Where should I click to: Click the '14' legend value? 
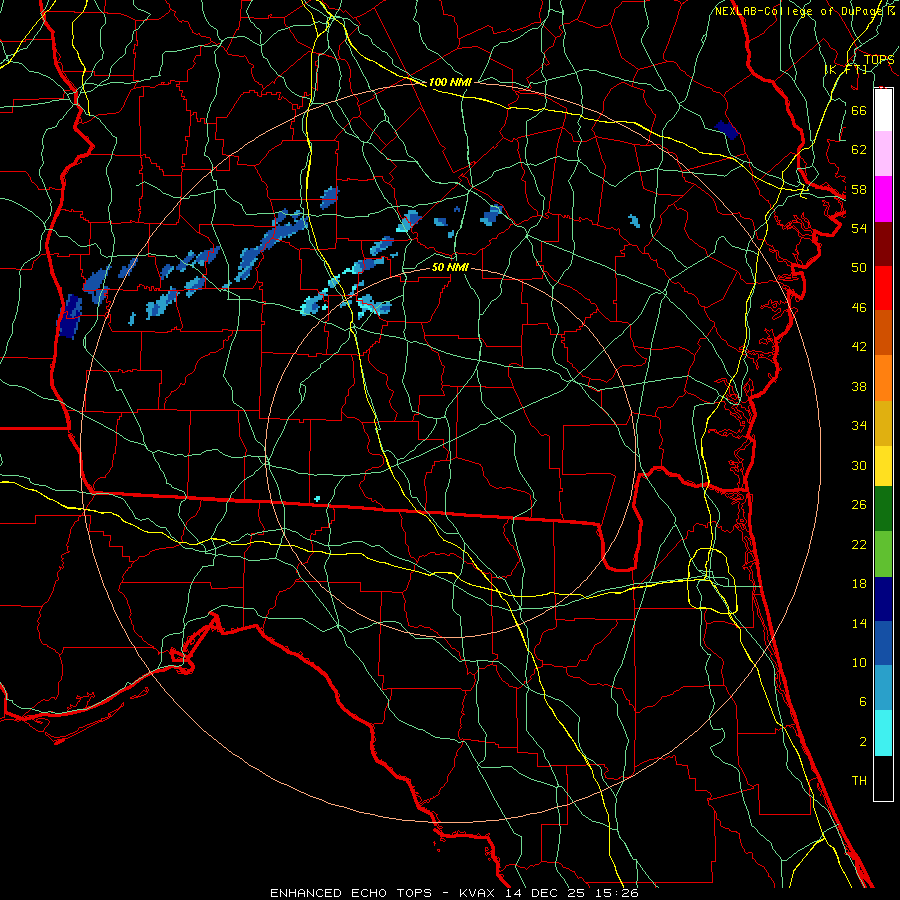coord(859,623)
